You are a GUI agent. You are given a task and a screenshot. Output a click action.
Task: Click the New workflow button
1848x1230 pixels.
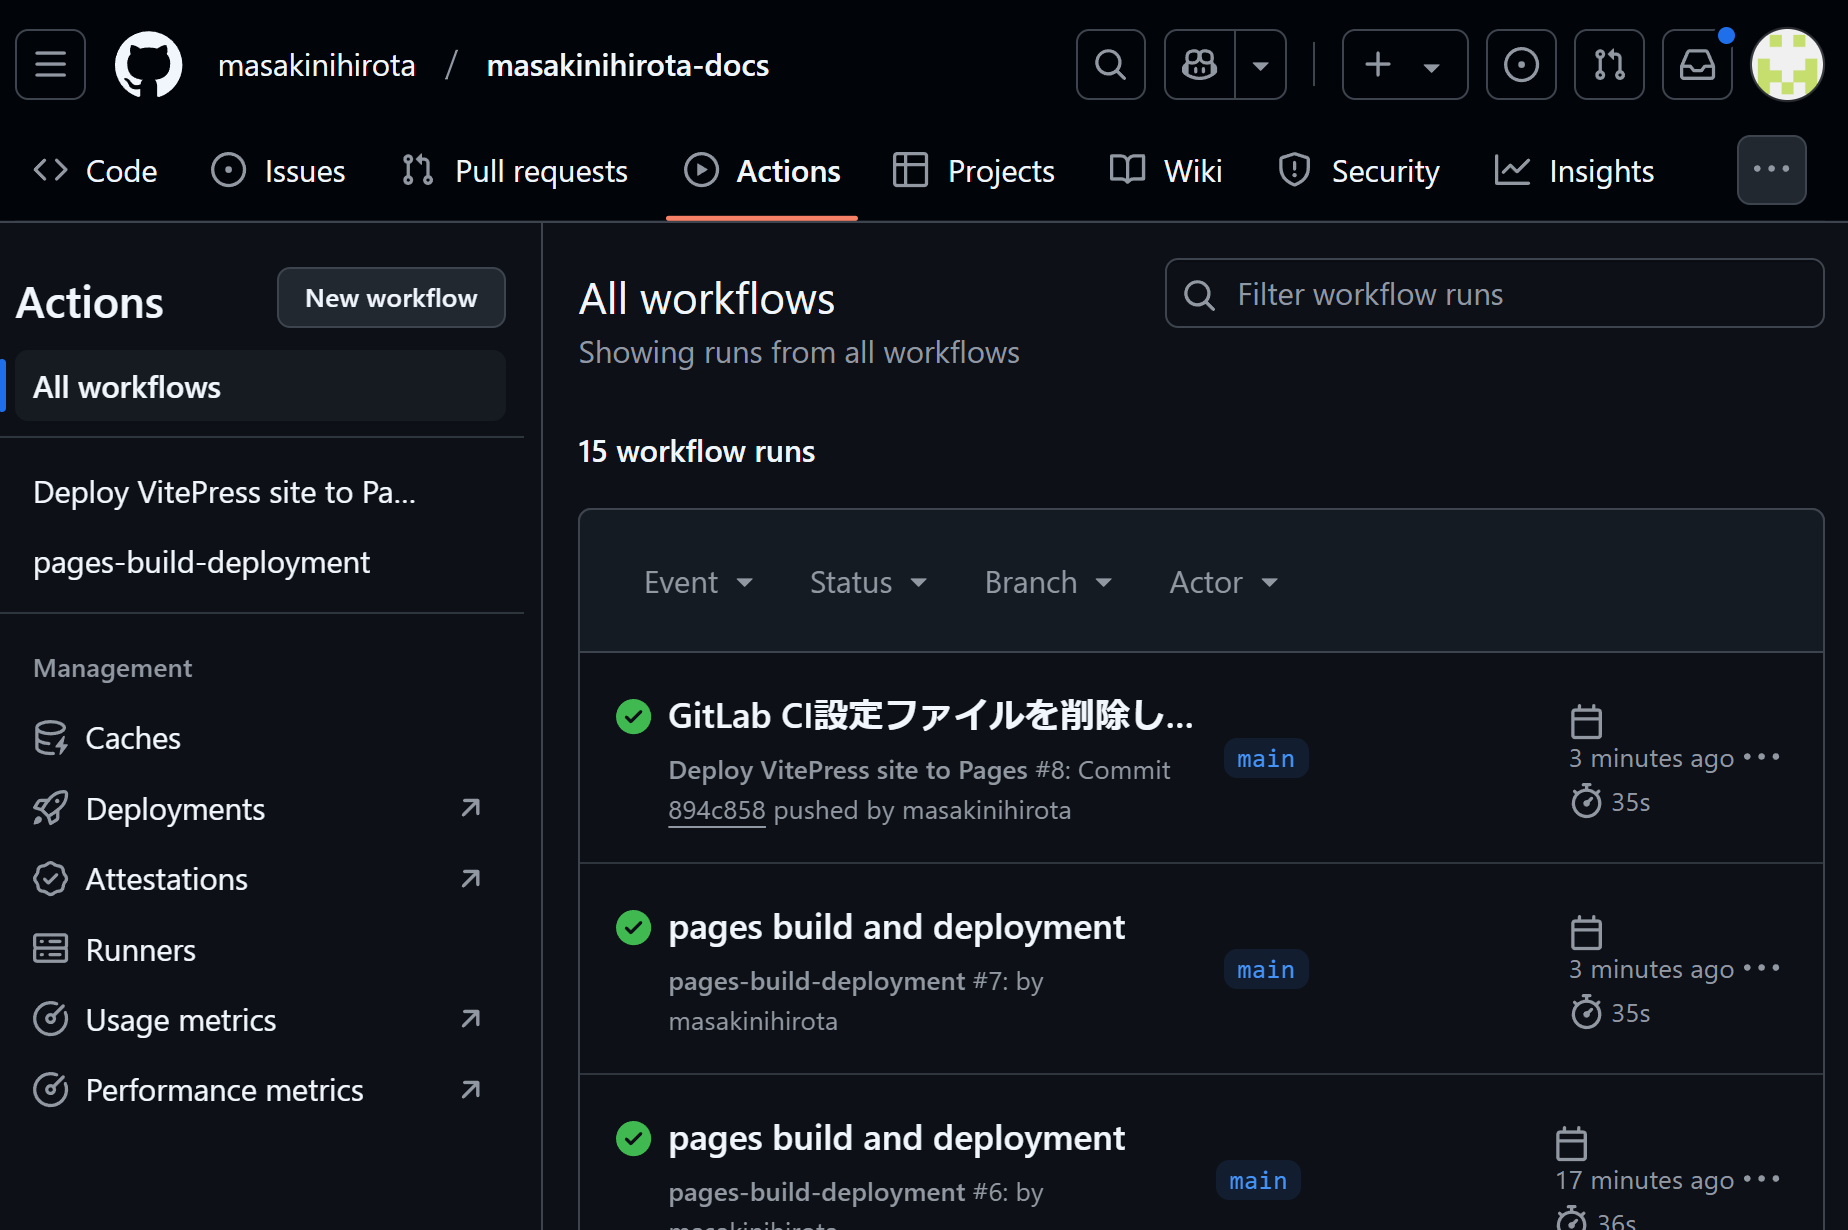tap(391, 297)
